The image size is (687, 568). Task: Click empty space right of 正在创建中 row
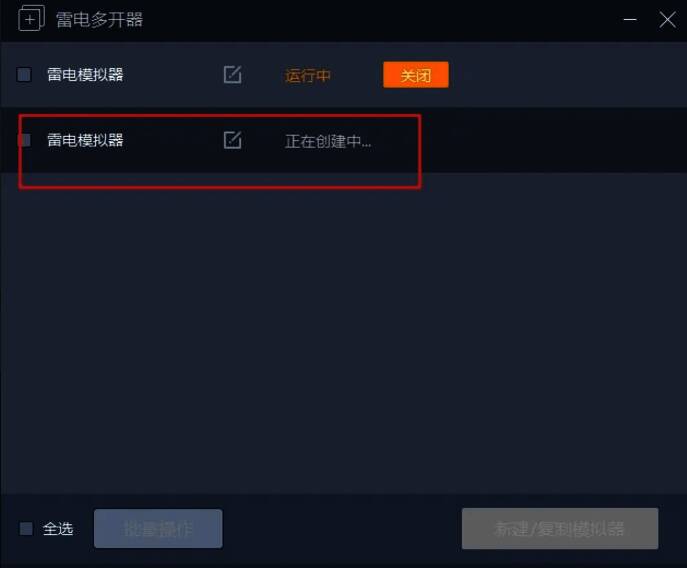point(554,140)
